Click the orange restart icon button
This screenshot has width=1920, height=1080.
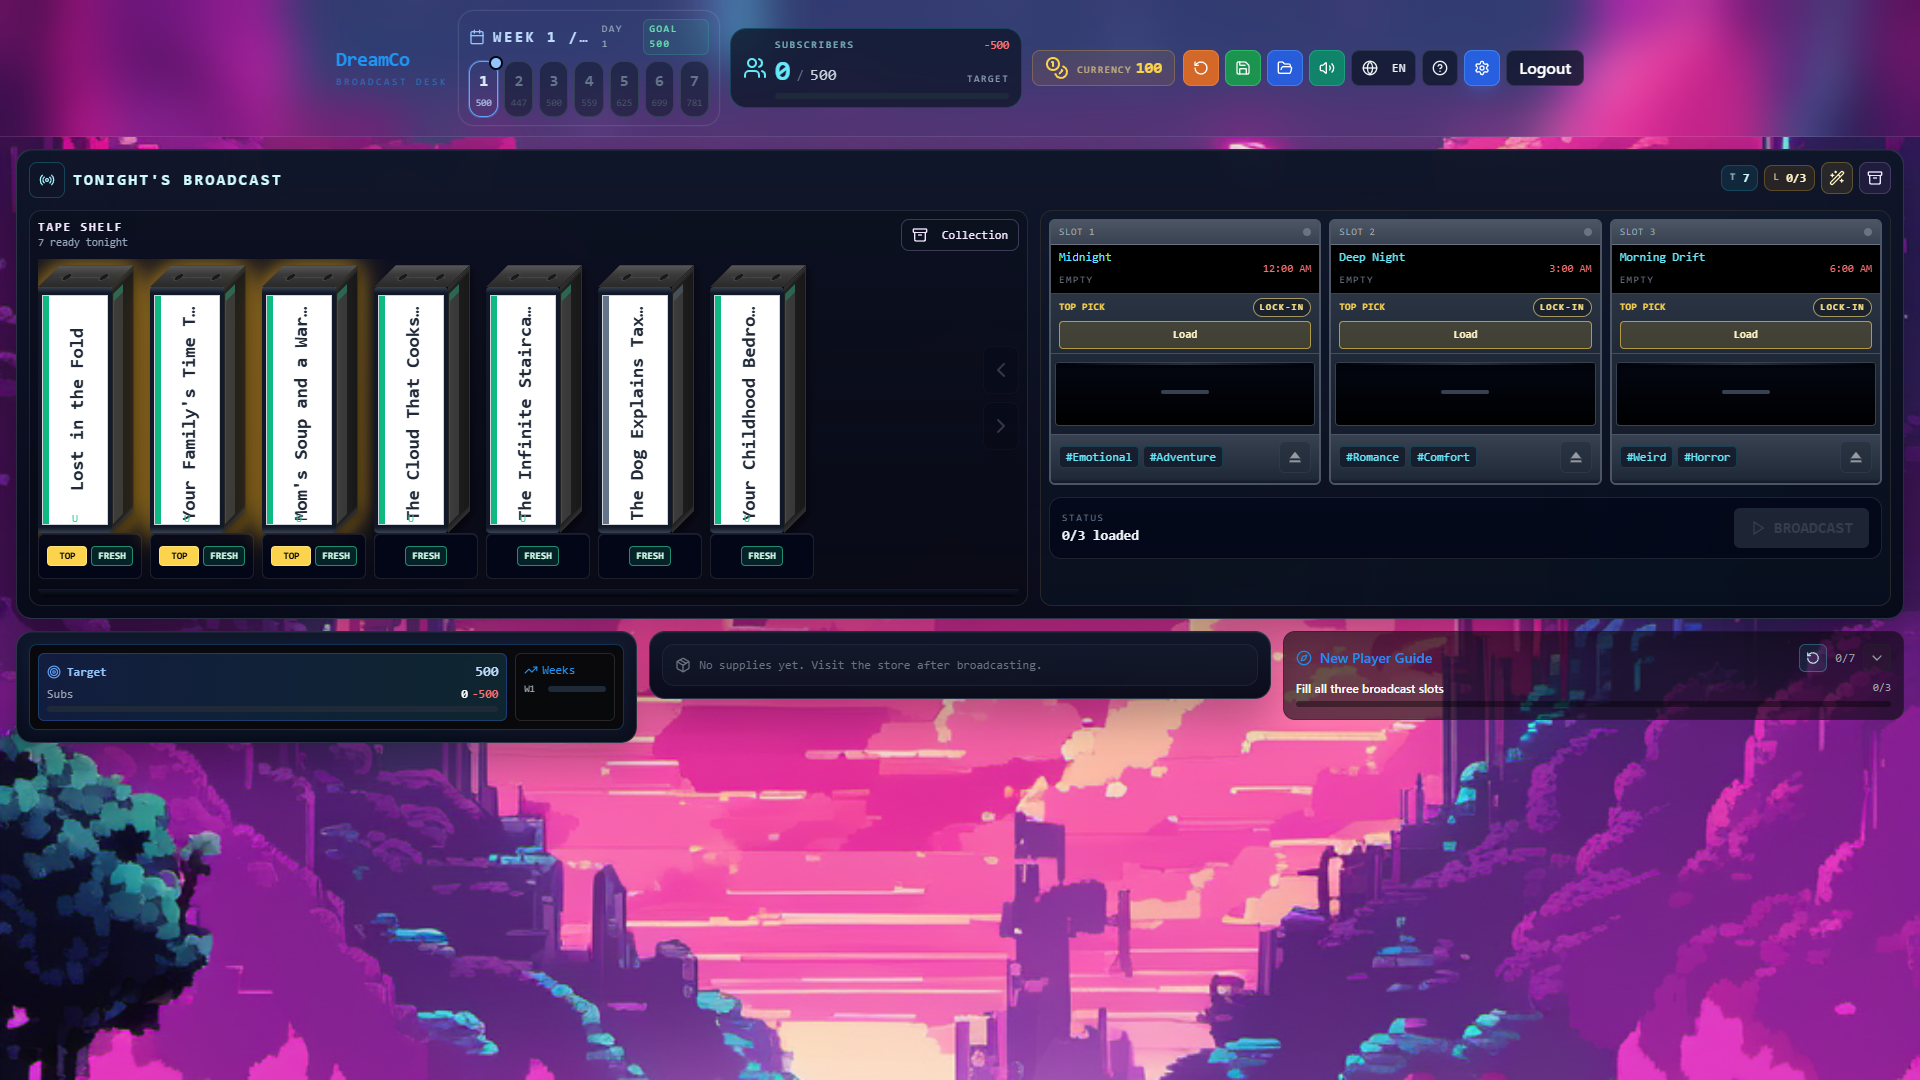tap(1200, 68)
